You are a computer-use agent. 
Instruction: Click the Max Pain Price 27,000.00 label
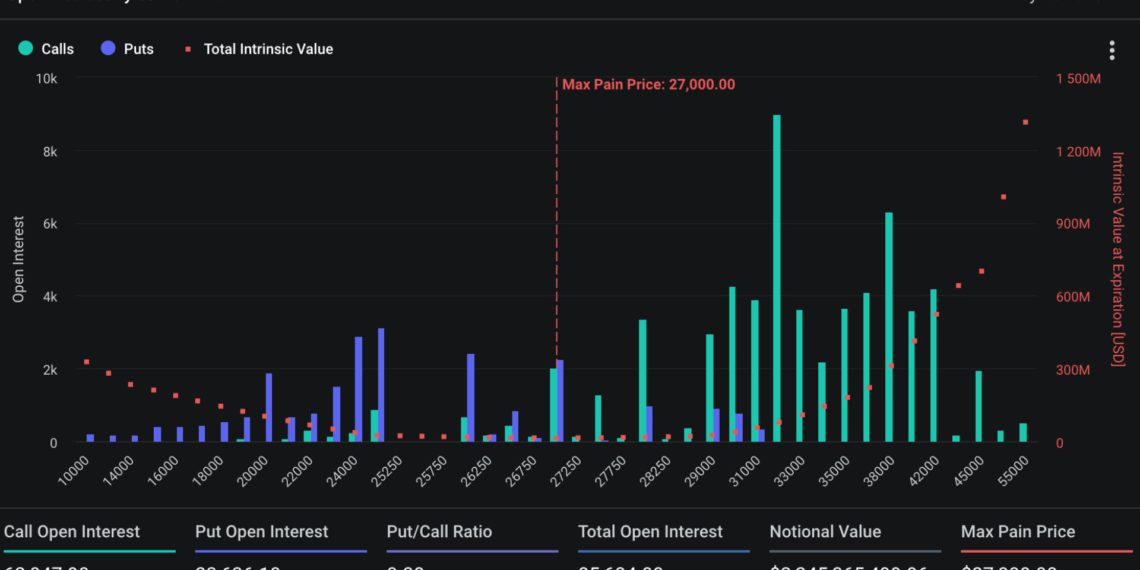click(649, 84)
